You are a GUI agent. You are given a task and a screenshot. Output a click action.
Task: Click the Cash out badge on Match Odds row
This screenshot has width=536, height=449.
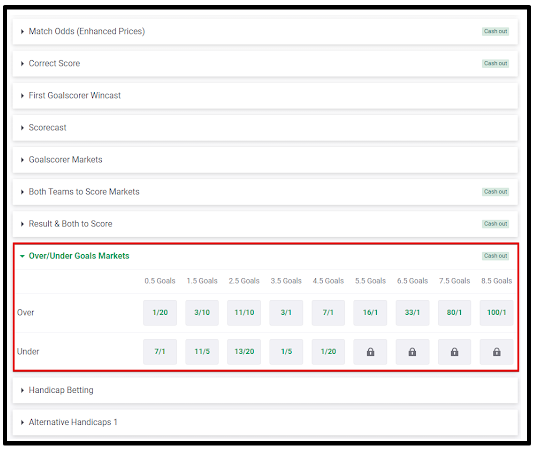coord(495,31)
